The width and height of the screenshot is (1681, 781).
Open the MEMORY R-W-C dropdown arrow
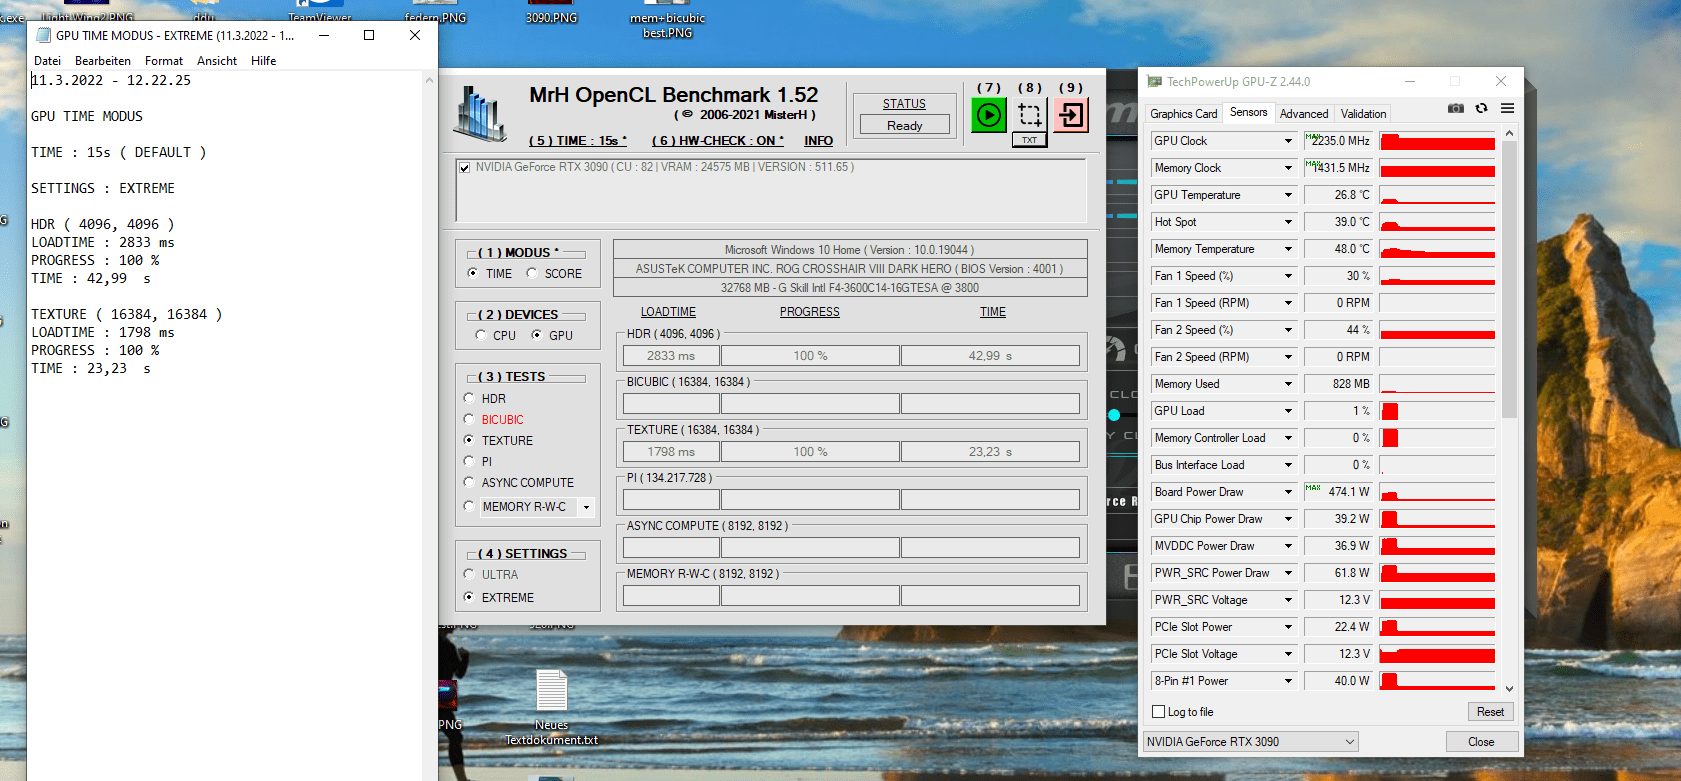coord(587,508)
